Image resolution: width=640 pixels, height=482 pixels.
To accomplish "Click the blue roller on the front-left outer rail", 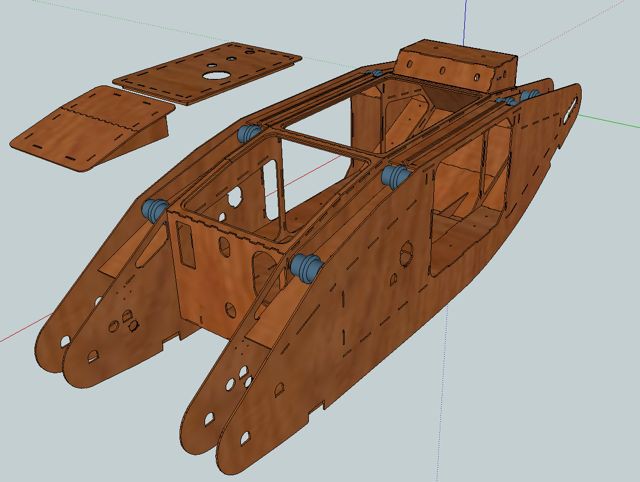I will coord(155,210).
